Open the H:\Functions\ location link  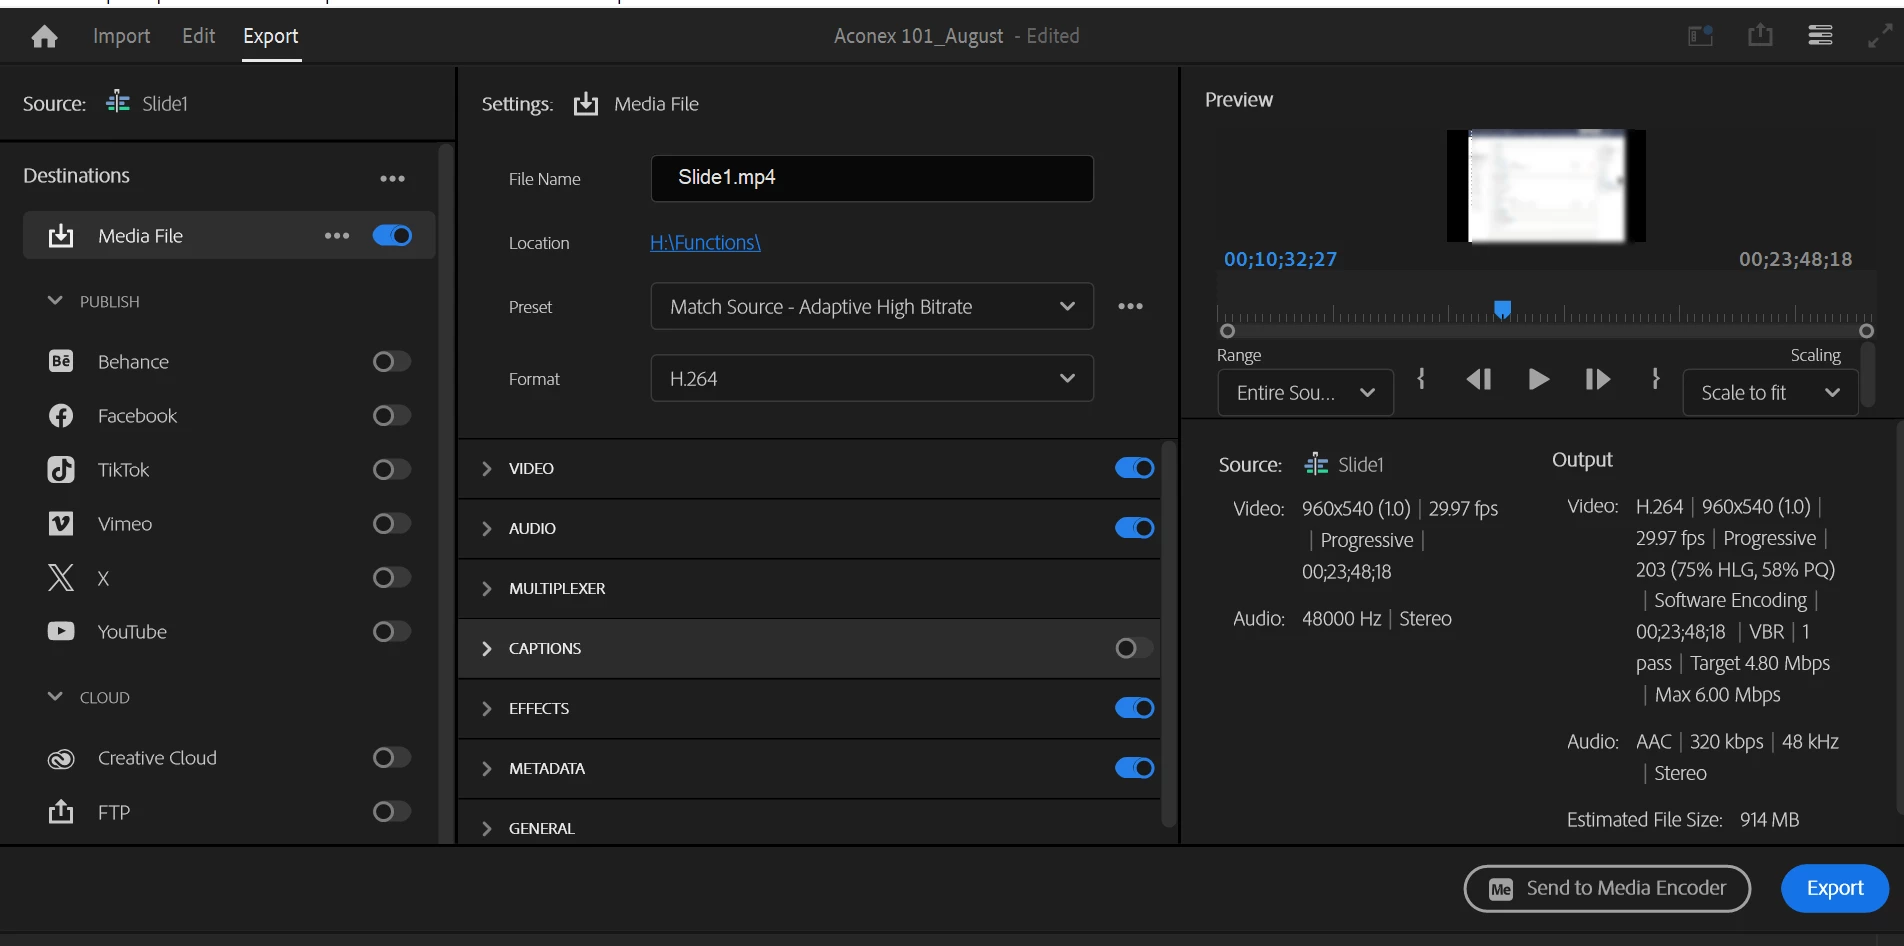[705, 243]
